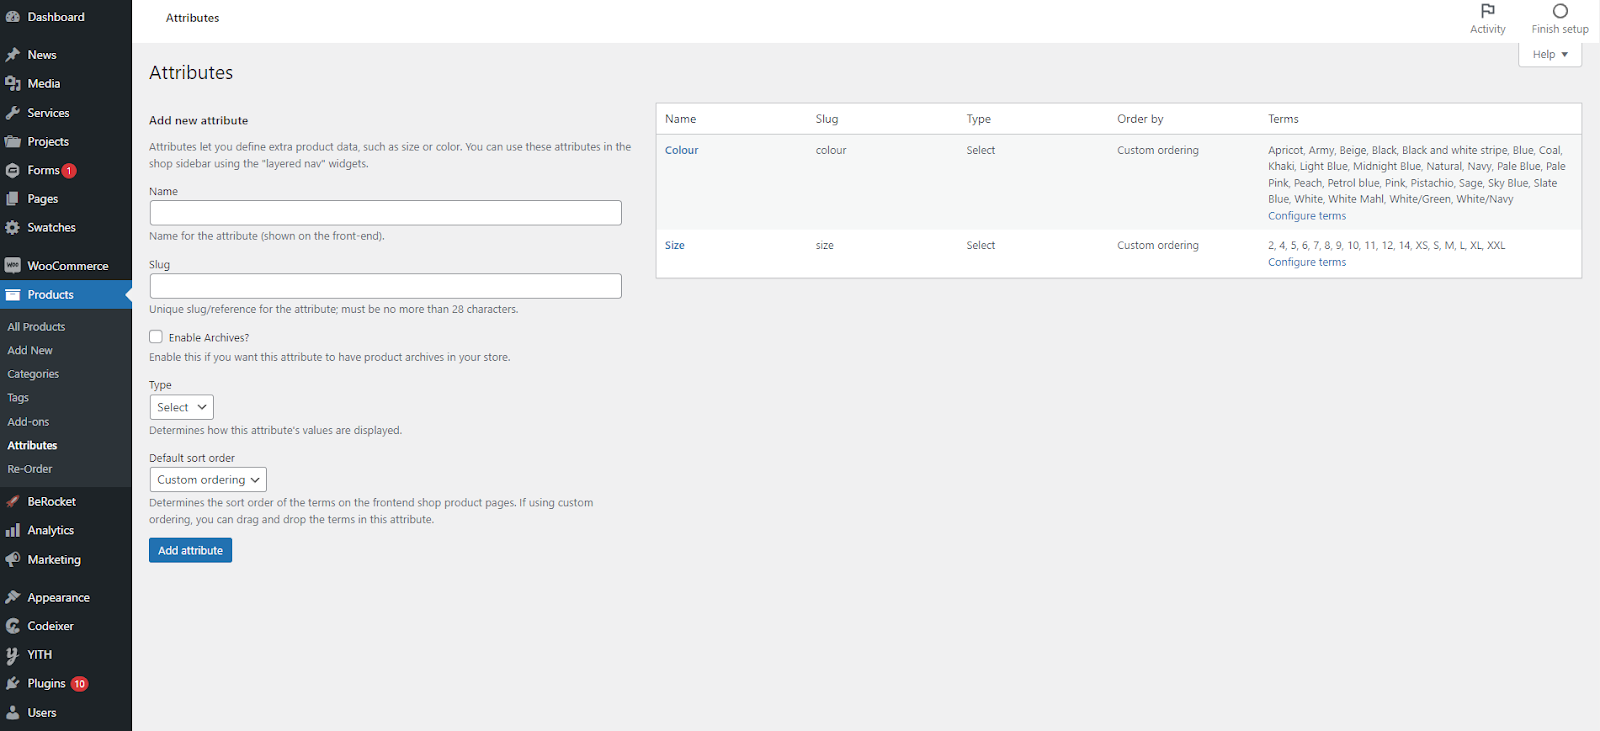Click the Finish setup circle icon
1600x731 pixels.
[x=1559, y=11]
